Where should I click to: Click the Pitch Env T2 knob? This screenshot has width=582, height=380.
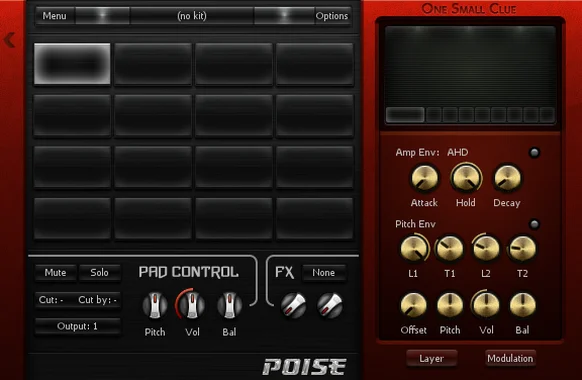[522, 249]
